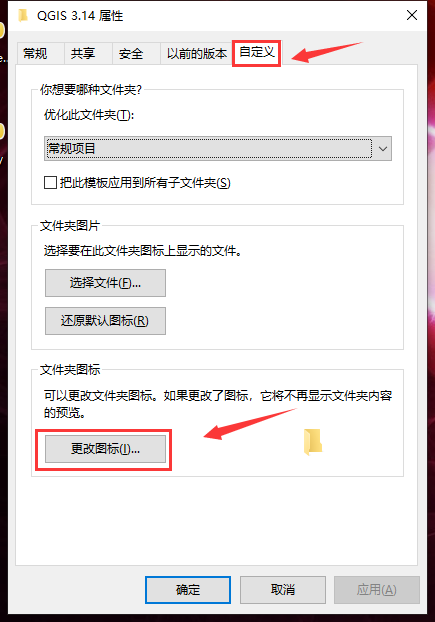This screenshot has width=435, height=622.
Task: Click the 优化此文件夹(T) label
Action: (x=89, y=115)
